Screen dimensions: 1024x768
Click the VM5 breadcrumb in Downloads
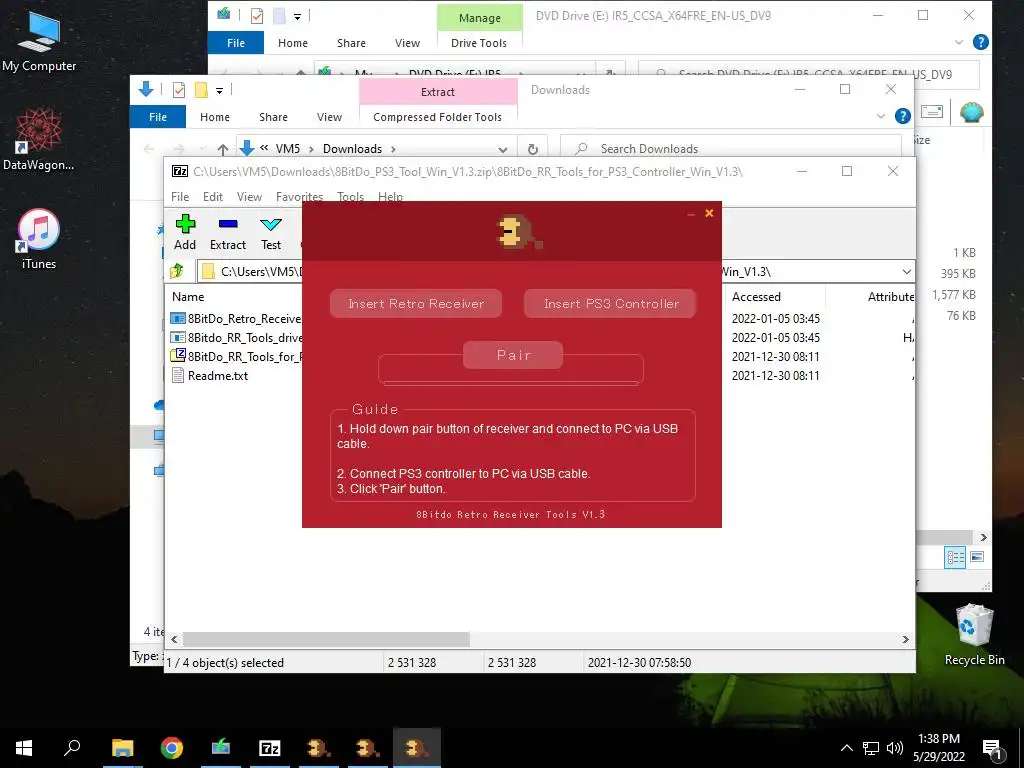click(x=287, y=149)
